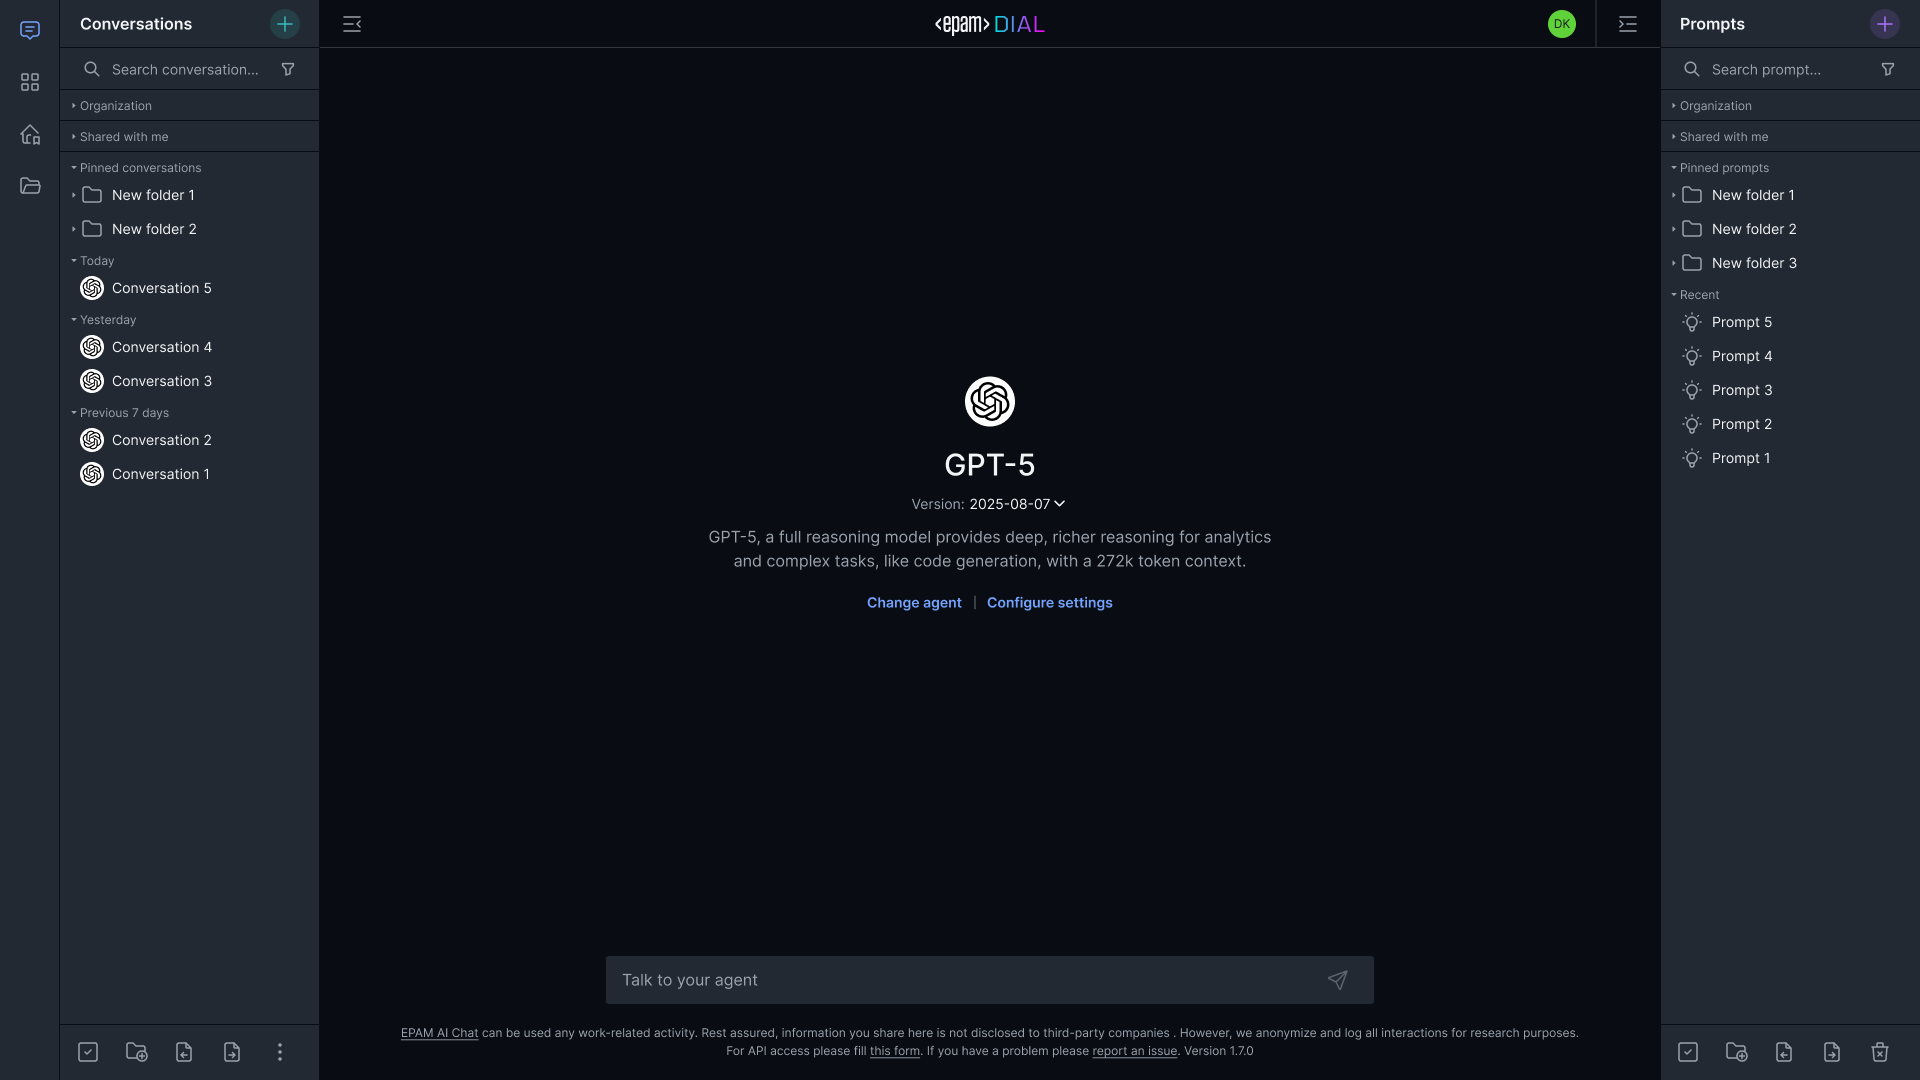Image resolution: width=1920 pixels, height=1080 pixels.
Task: Toggle select all prompts checkbox icon
Action: (x=1688, y=1052)
